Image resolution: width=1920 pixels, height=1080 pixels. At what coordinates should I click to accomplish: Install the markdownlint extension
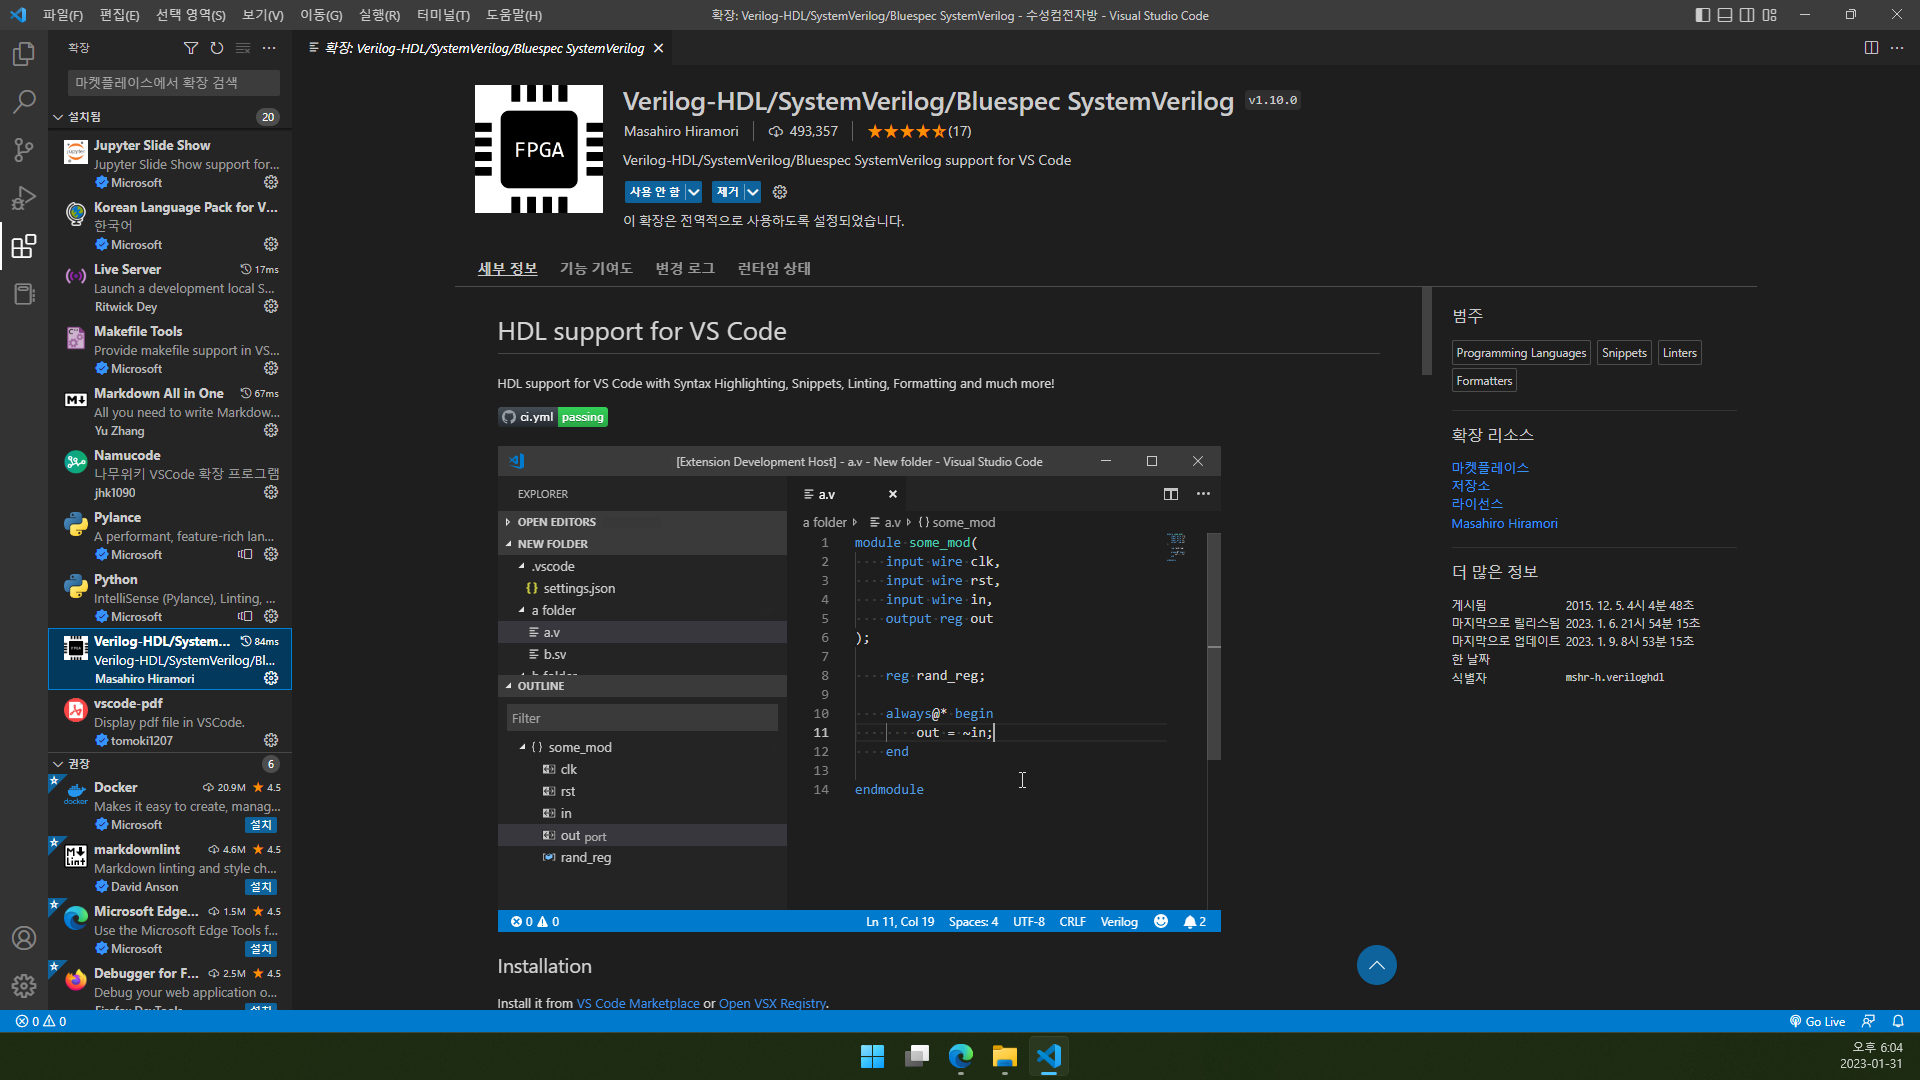261,887
